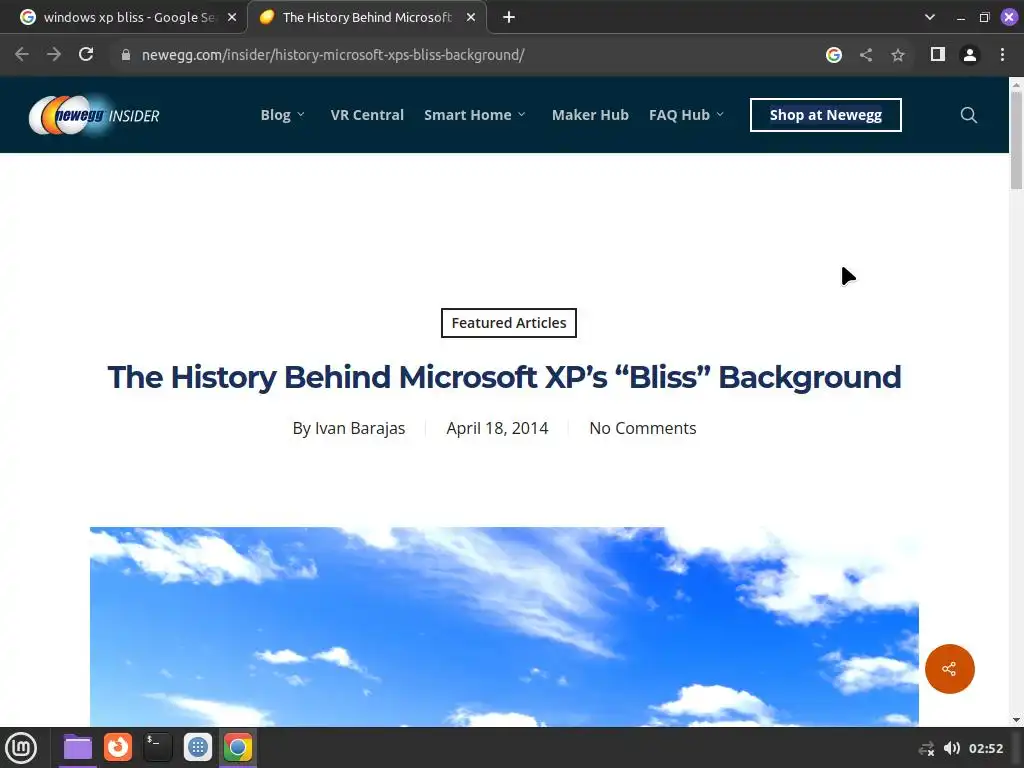Screen dimensions: 1024x768
Task: Open the No Comments link
Action: (643, 428)
